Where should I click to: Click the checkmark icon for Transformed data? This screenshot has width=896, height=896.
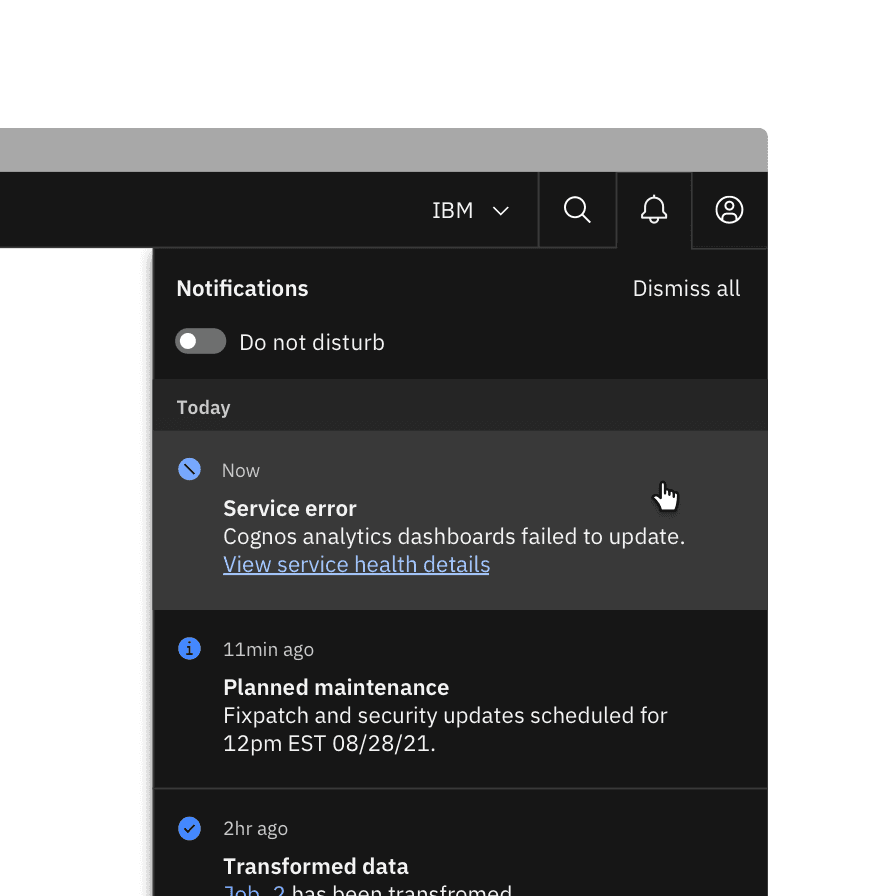coord(189,828)
